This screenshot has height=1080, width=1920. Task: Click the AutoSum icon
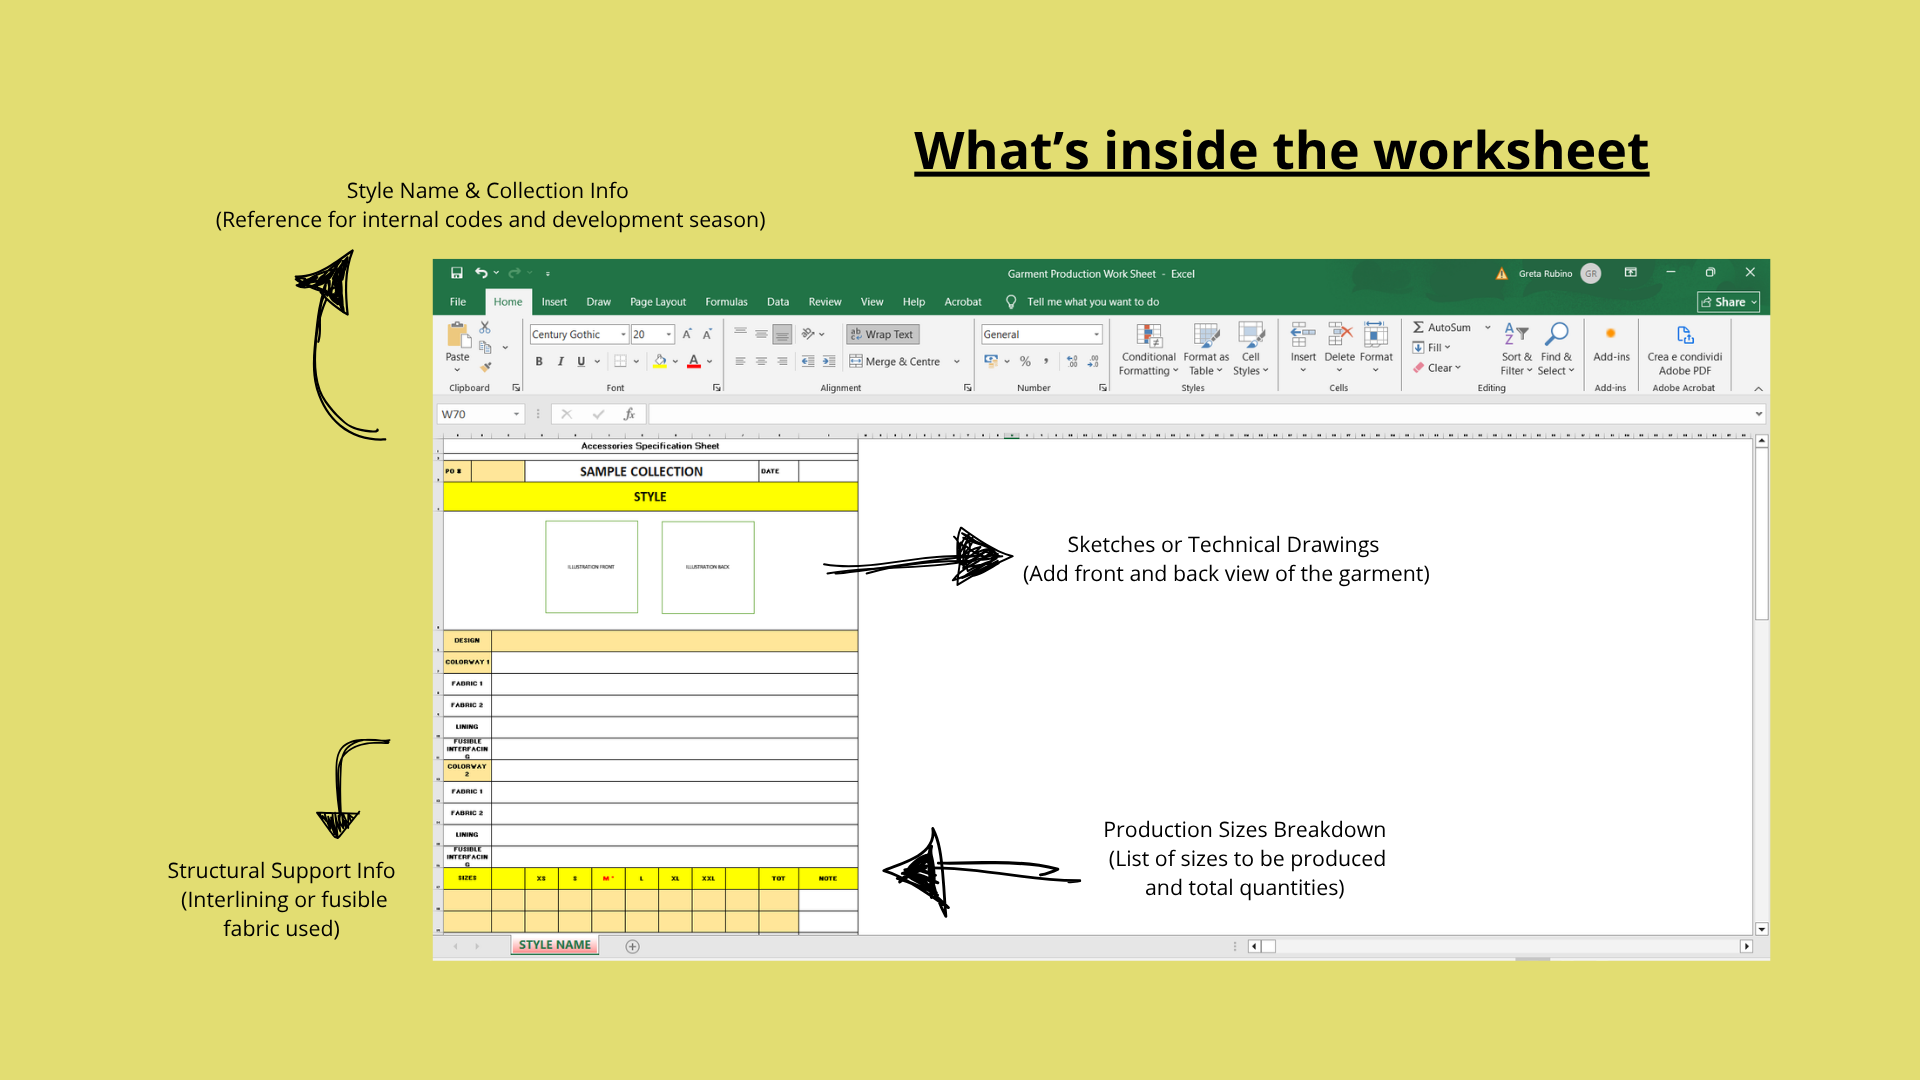pos(1418,327)
